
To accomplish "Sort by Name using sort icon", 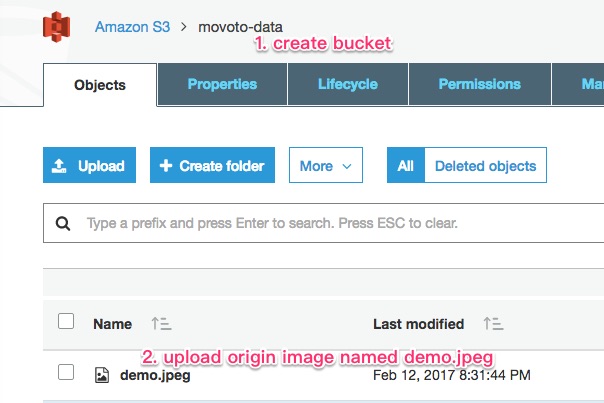I will 161,324.
